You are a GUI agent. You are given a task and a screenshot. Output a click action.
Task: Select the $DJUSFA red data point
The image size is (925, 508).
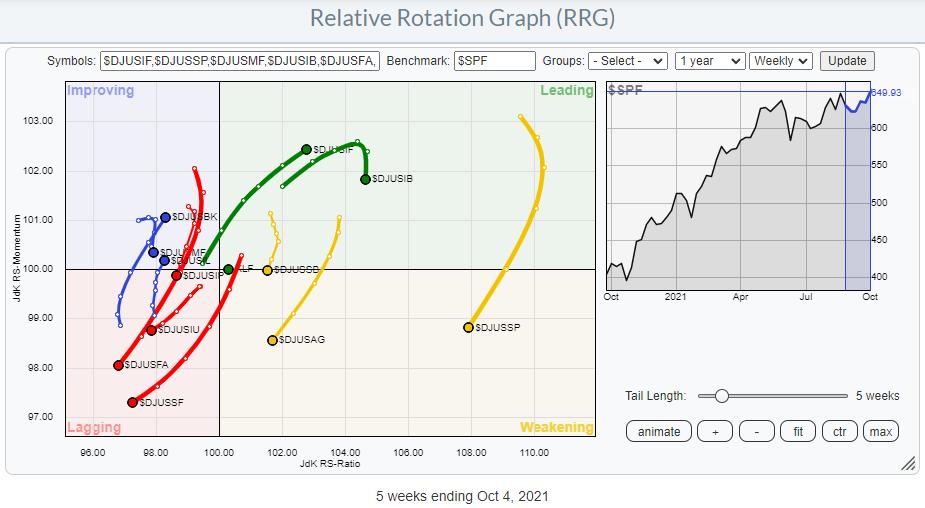point(118,365)
